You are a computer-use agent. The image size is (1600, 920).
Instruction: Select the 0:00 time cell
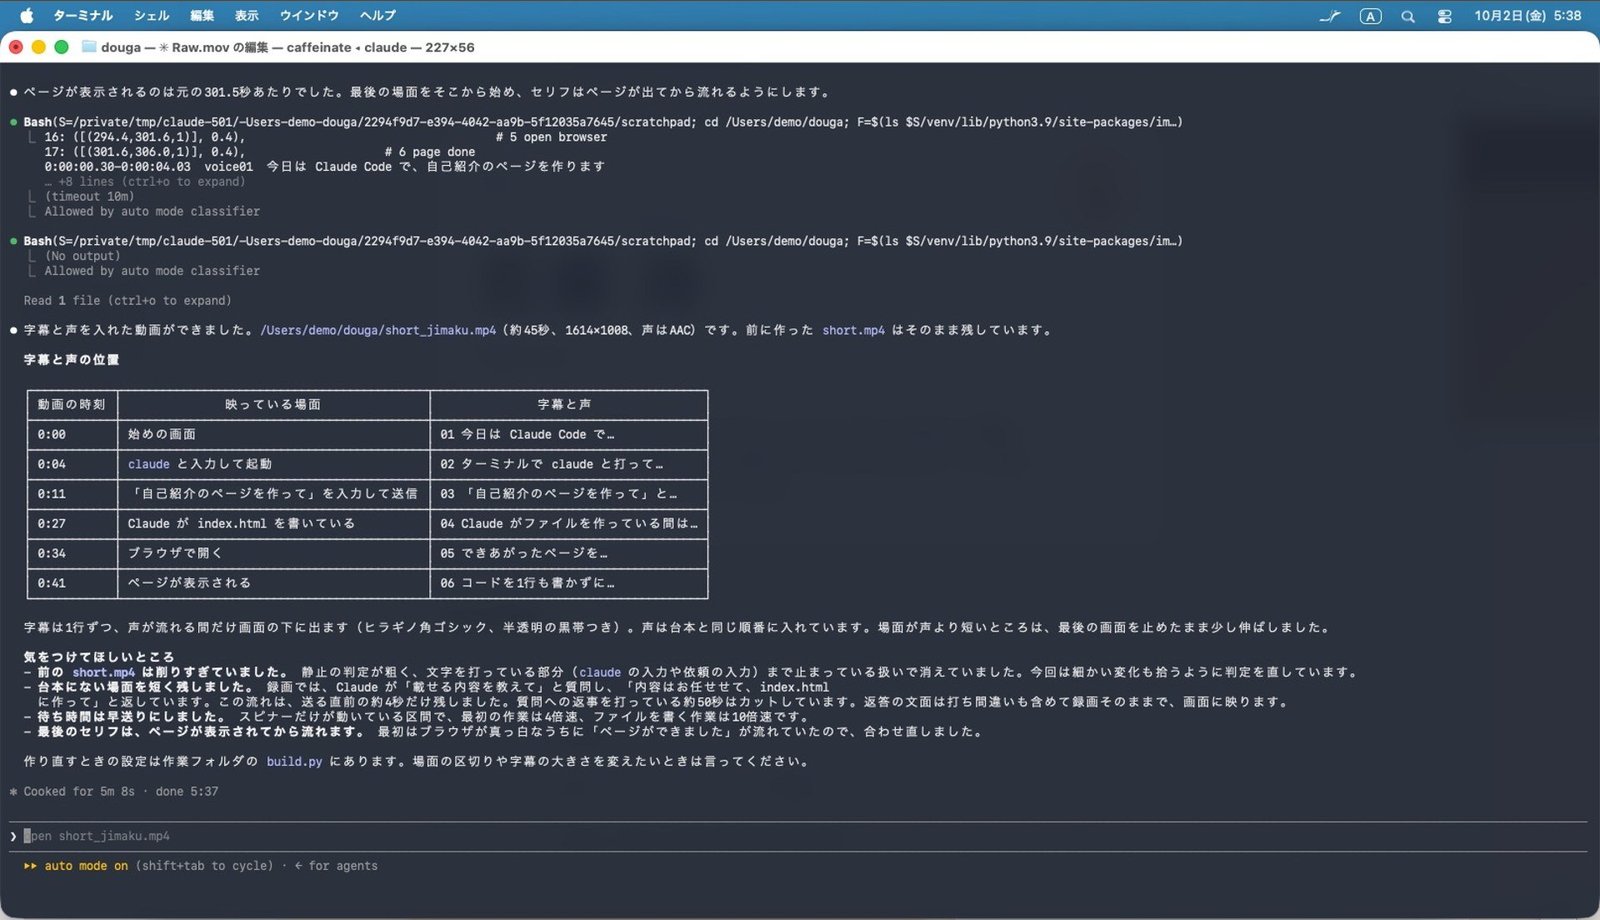click(x=72, y=435)
